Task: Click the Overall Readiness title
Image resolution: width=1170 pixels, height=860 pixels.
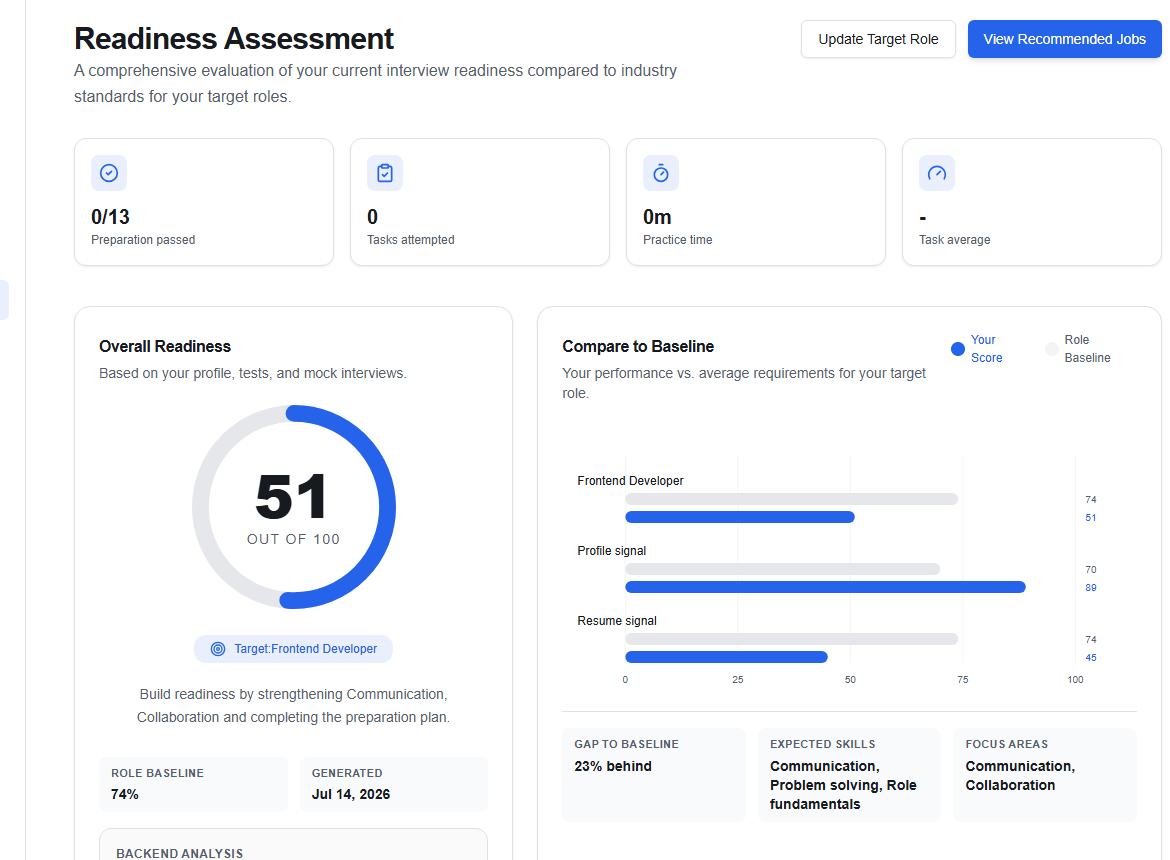Action: pos(165,346)
